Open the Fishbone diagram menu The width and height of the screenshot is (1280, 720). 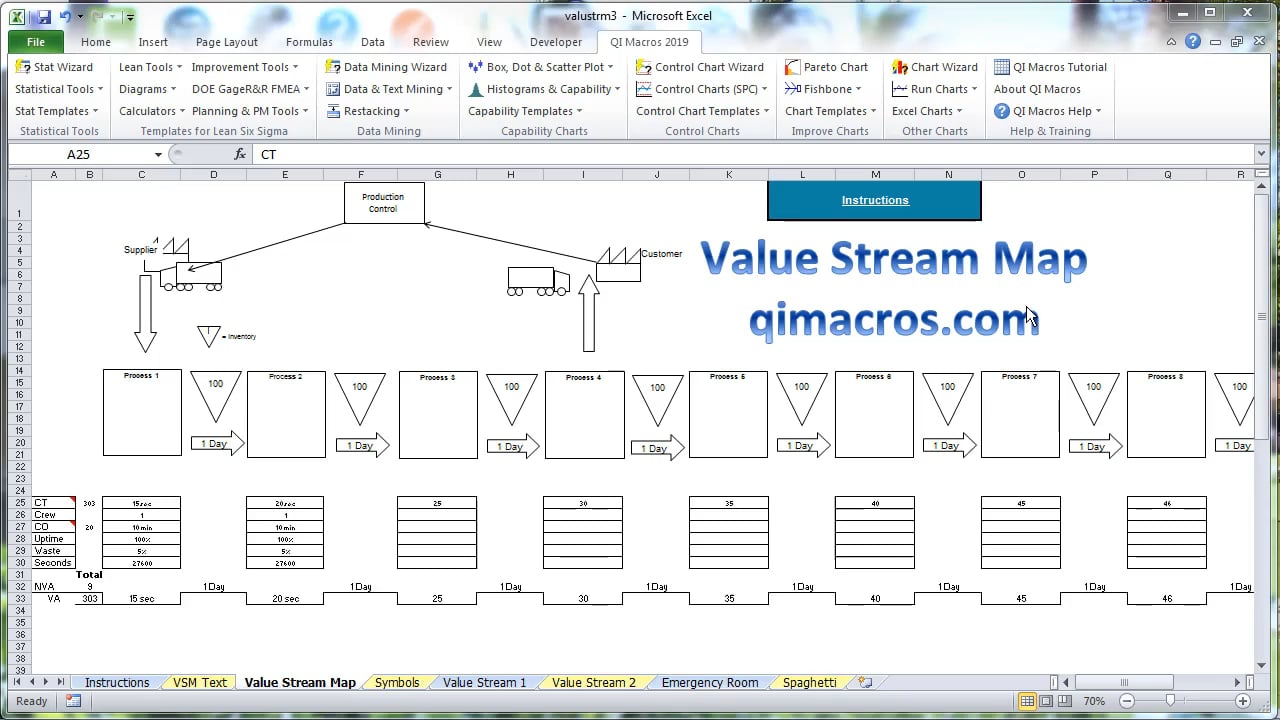tap(825, 89)
